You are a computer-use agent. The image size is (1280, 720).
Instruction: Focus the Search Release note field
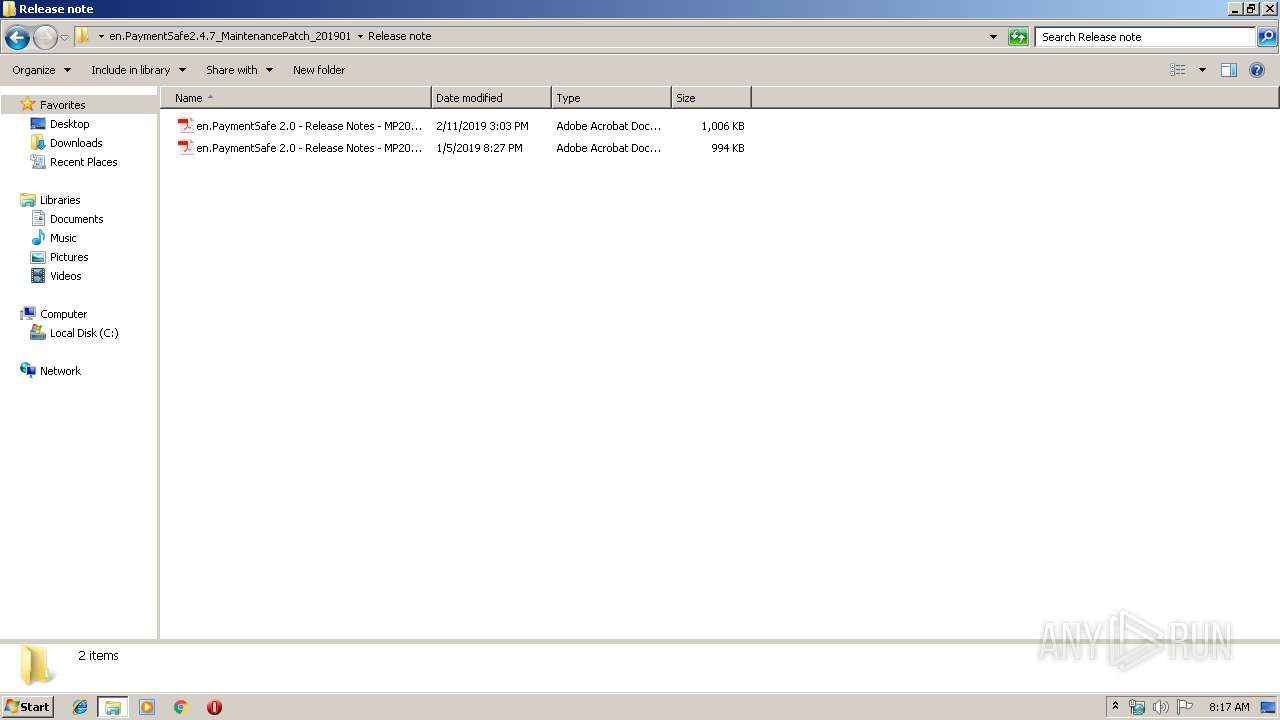coord(1145,37)
